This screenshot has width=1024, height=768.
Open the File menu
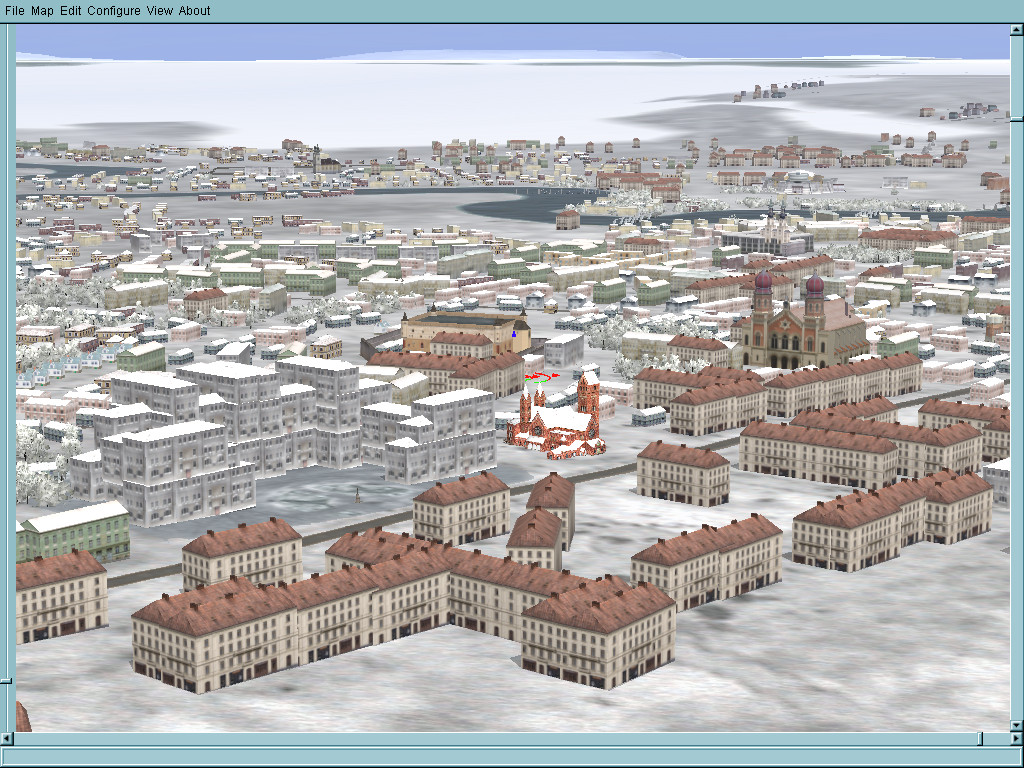[14, 10]
